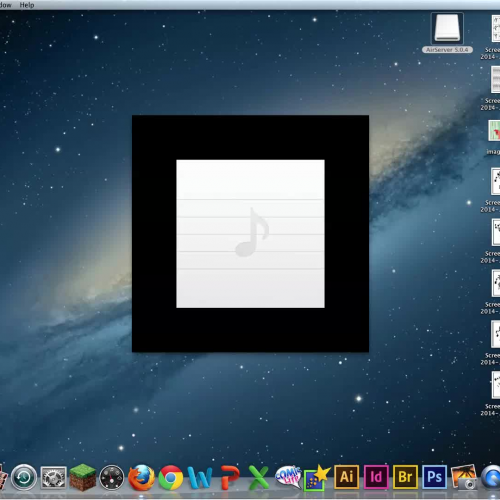Open the Help menu
Screen dimensions: 500x500
pyautogui.click(x=27, y=5)
